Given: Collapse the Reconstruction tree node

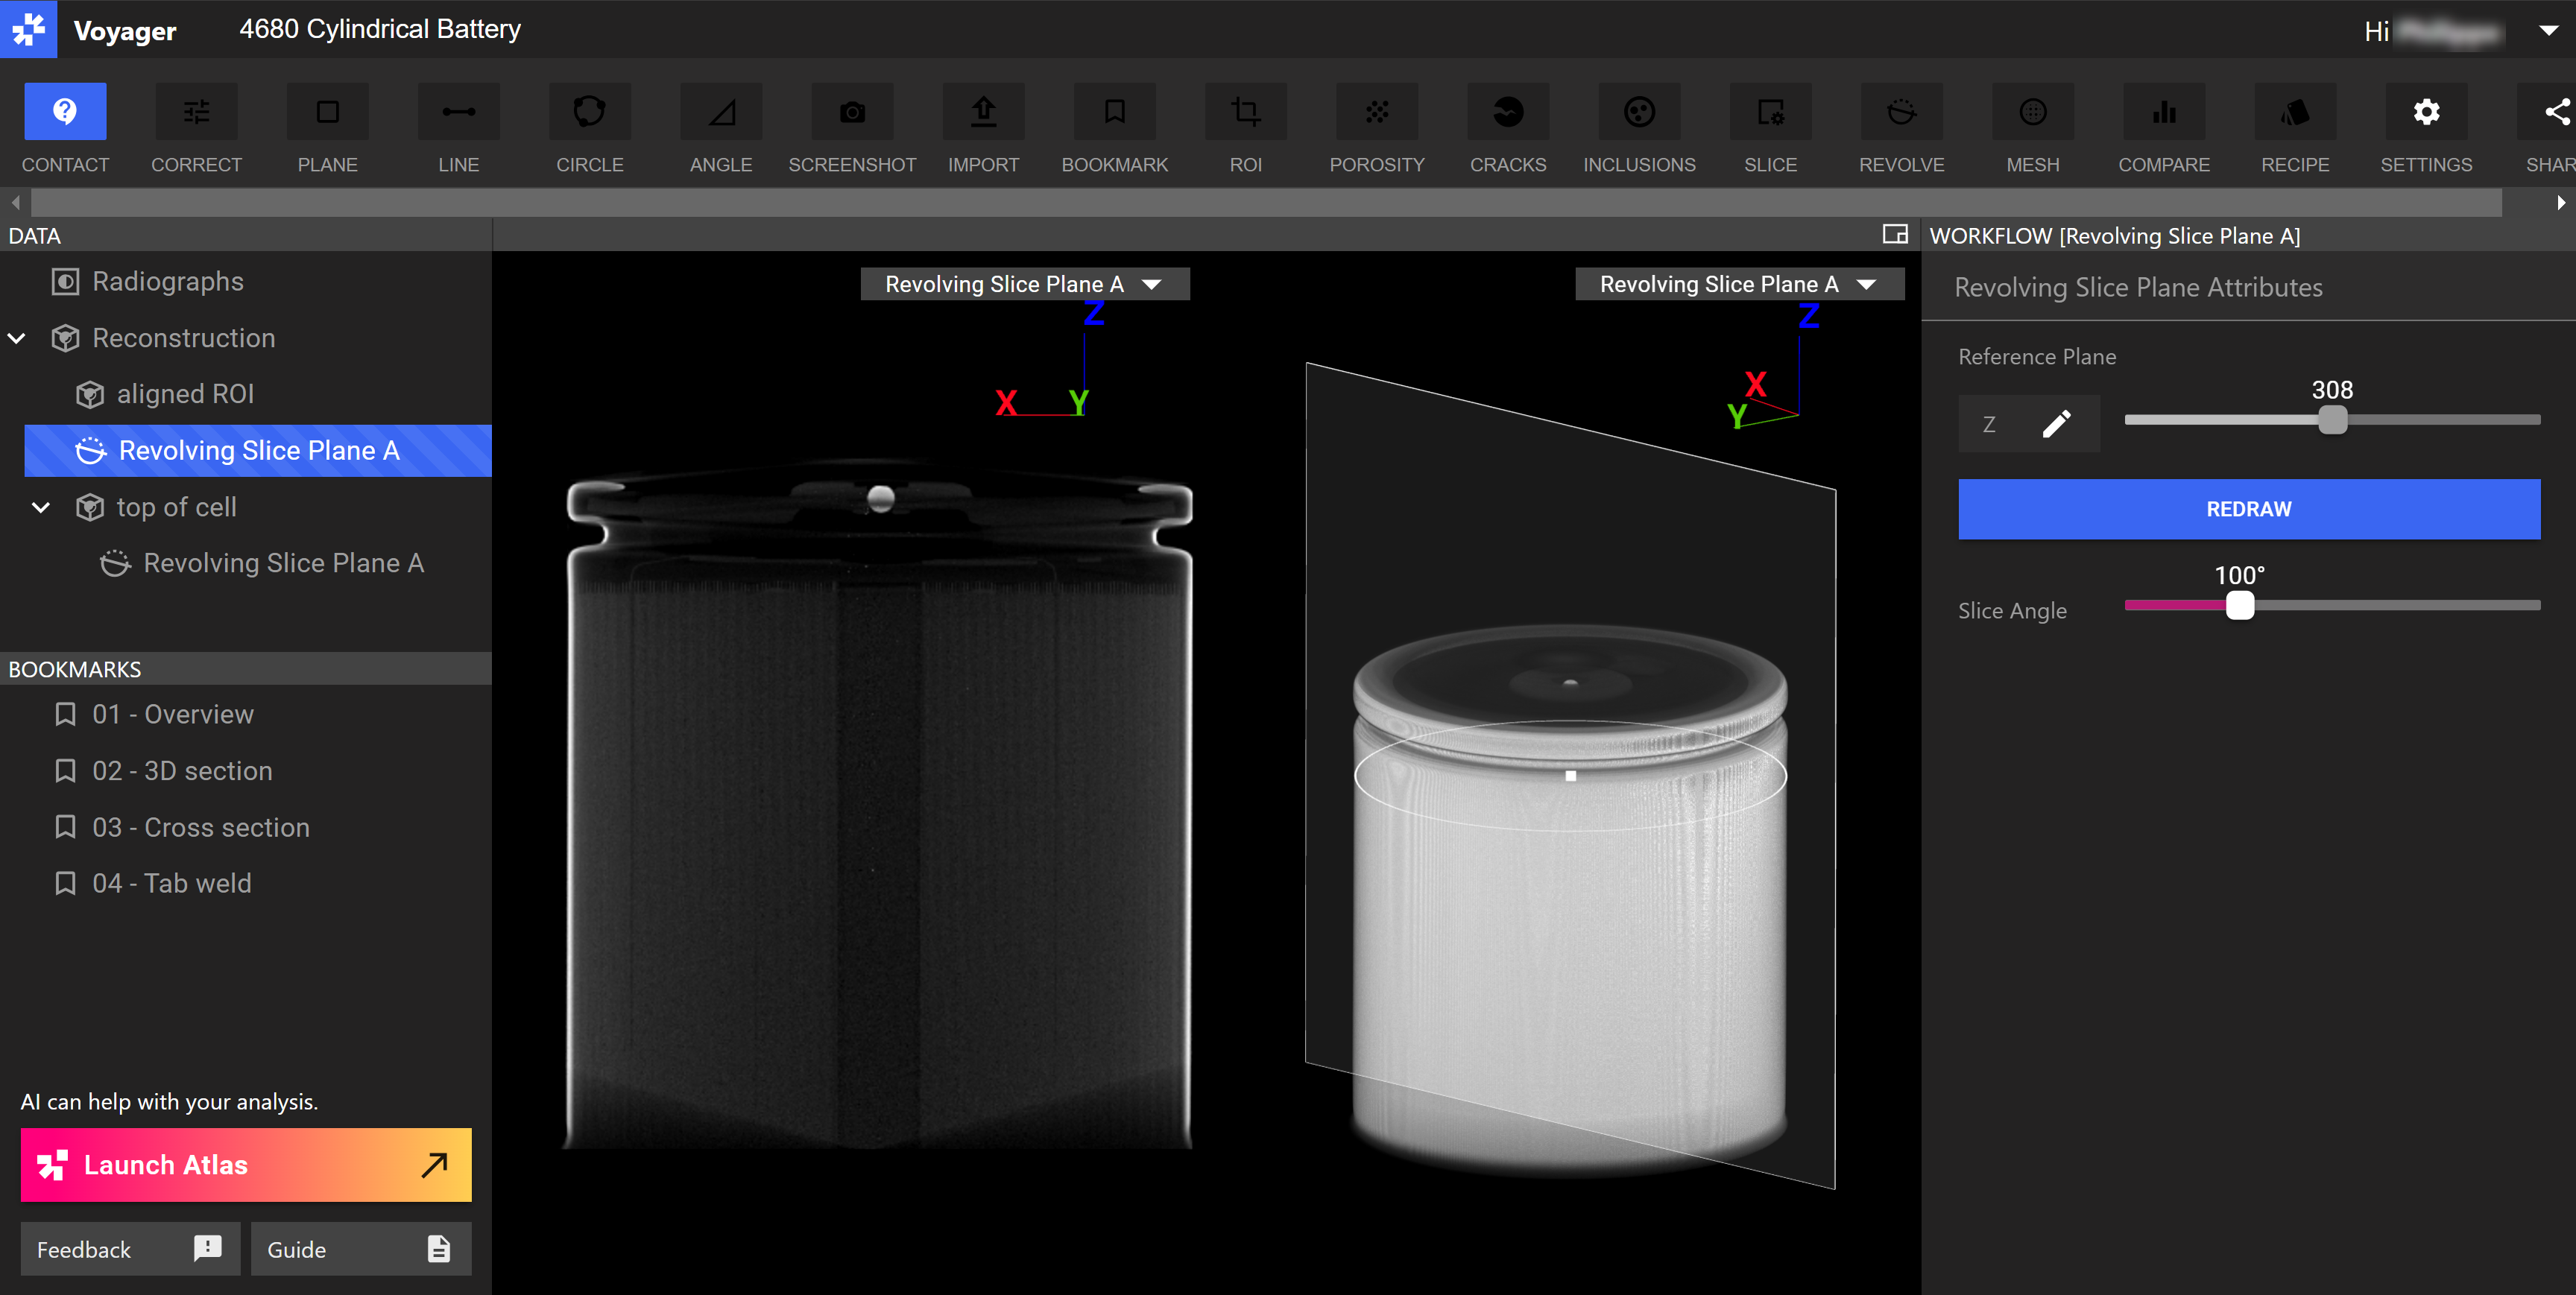Looking at the screenshot, I should 17,338.
